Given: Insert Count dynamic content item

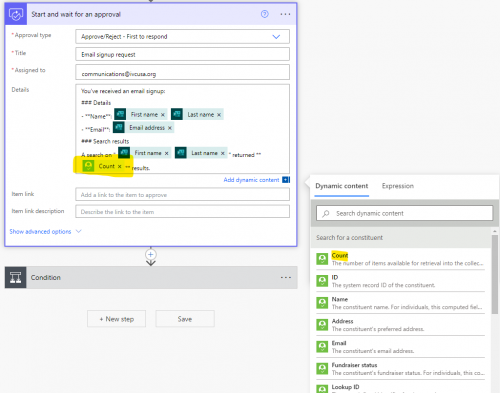Looking at the screenshot, I should pos(401,259).
